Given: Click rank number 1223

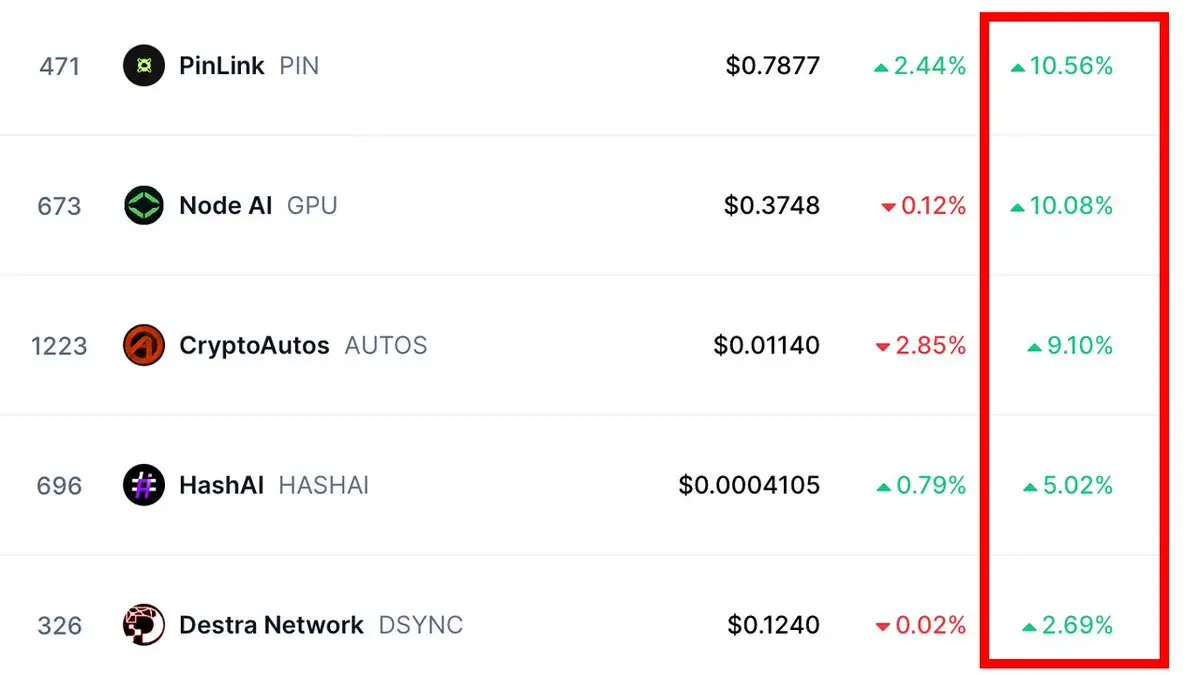Looking at the screenshot, I should pyautogui.click(x=59, y=346).
